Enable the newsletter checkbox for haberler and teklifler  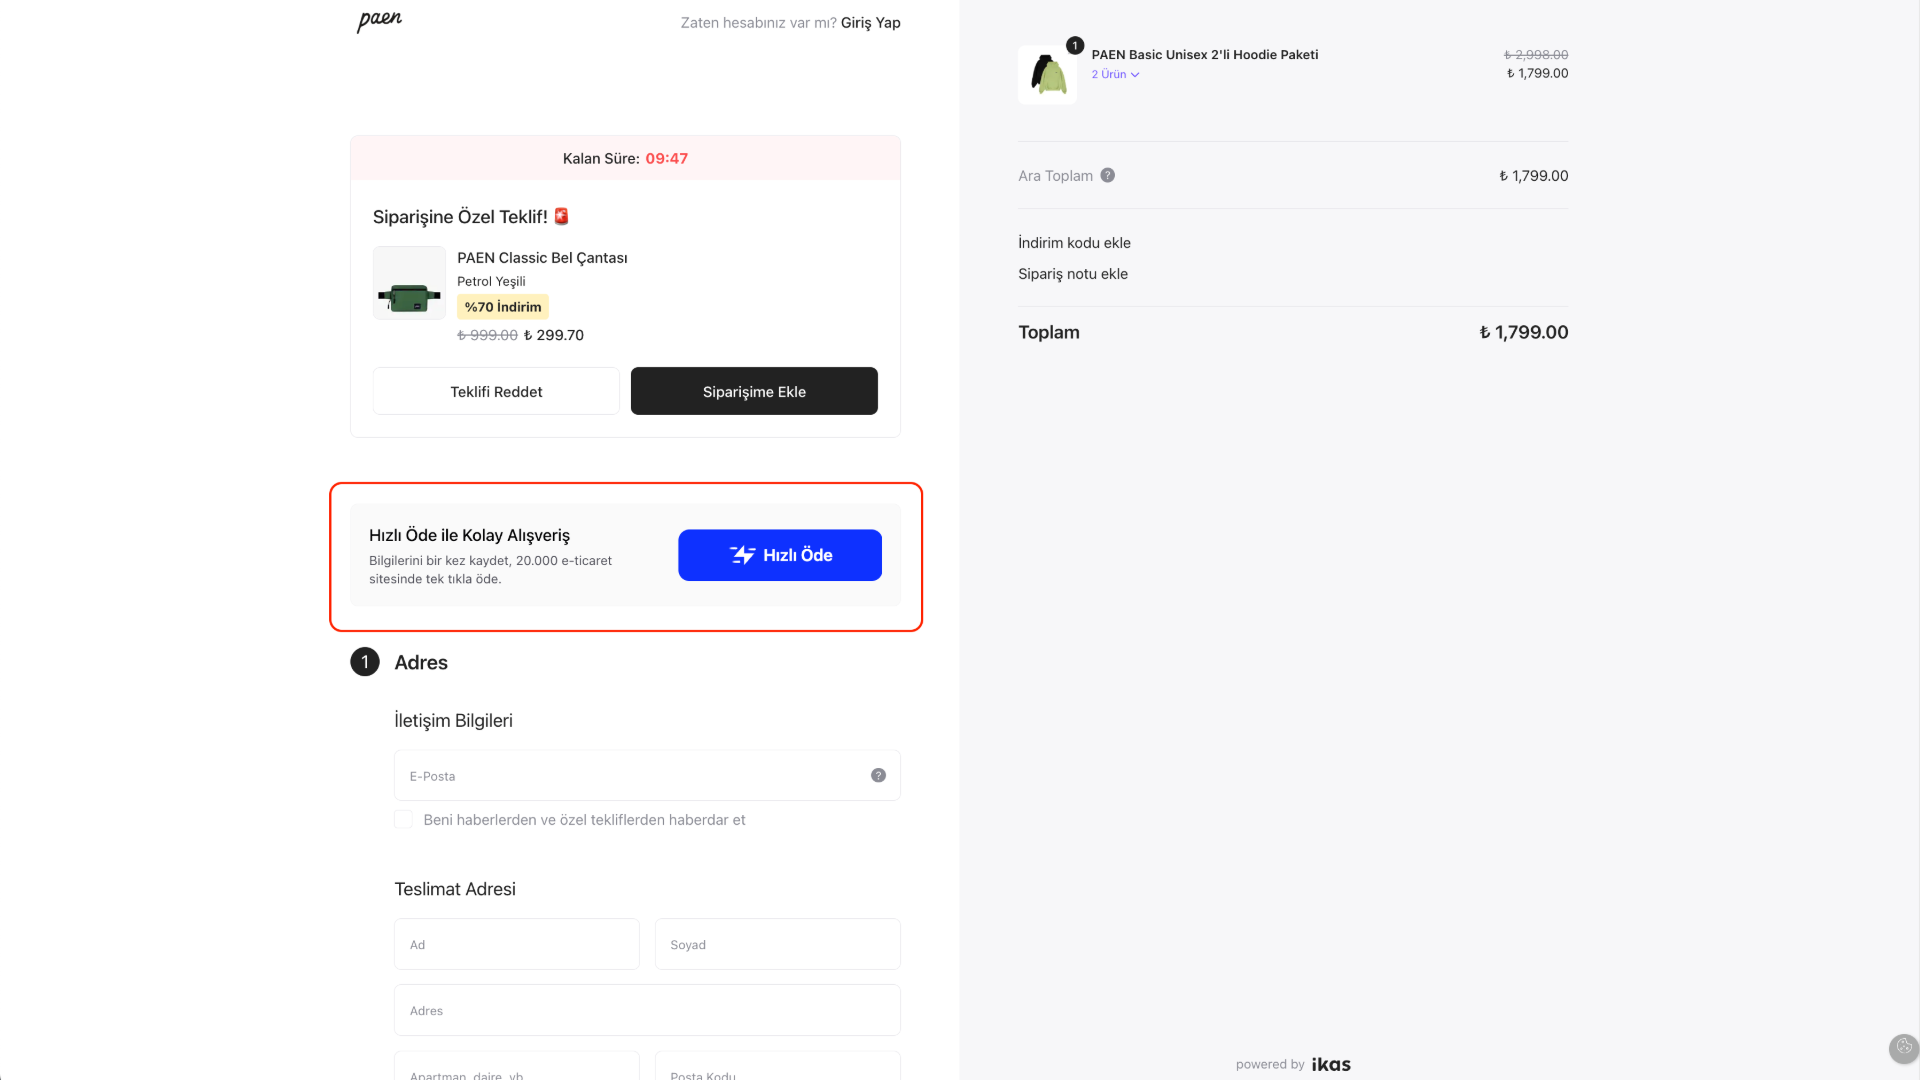tap(403, 819)
